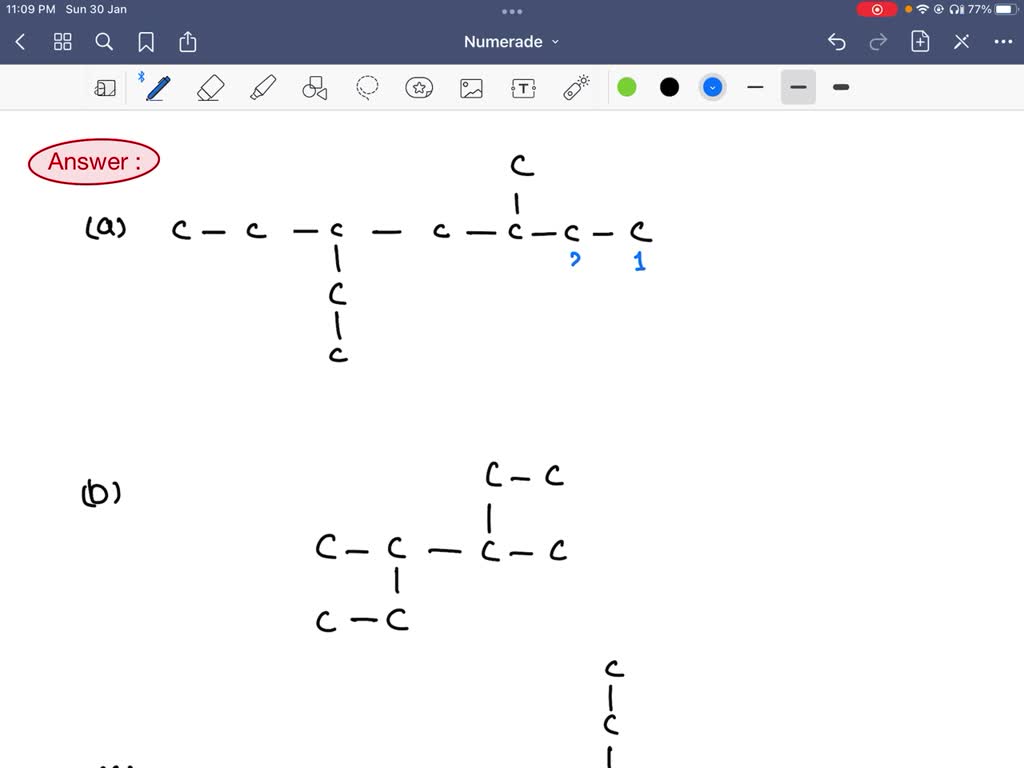Open the Numerade title dropdown

[511, 42]
